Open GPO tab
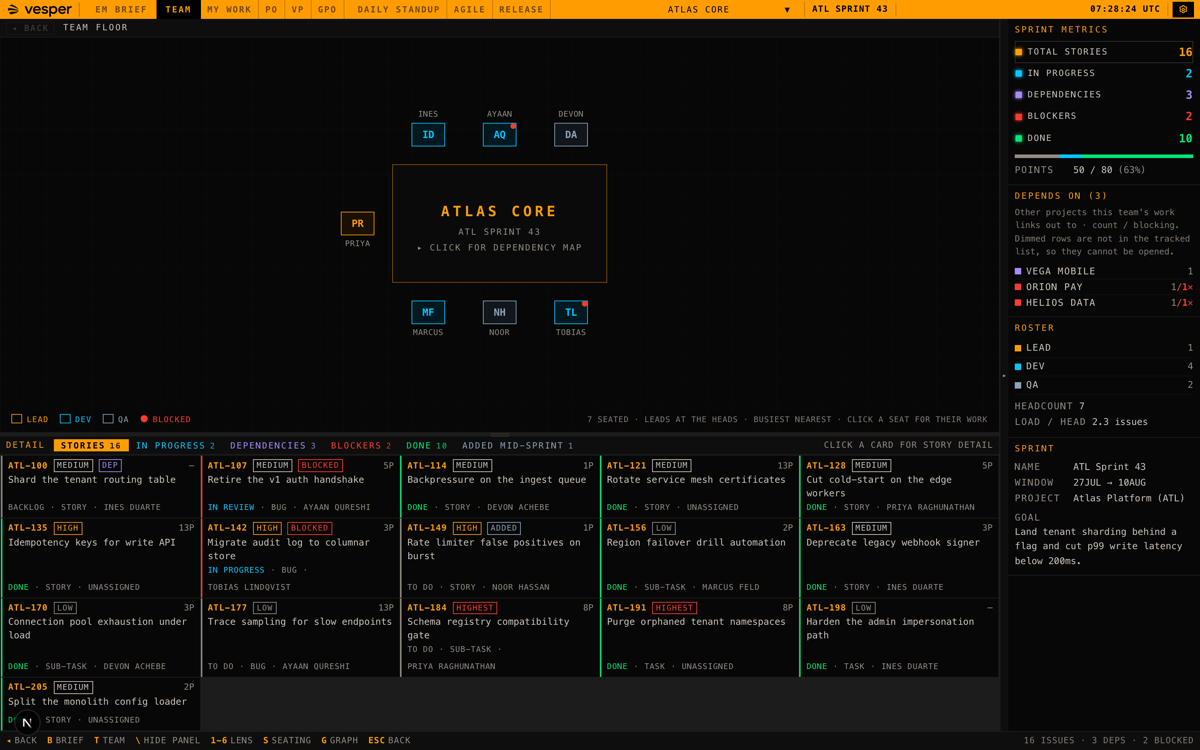 pyautogui.click(x=327, y=9)
